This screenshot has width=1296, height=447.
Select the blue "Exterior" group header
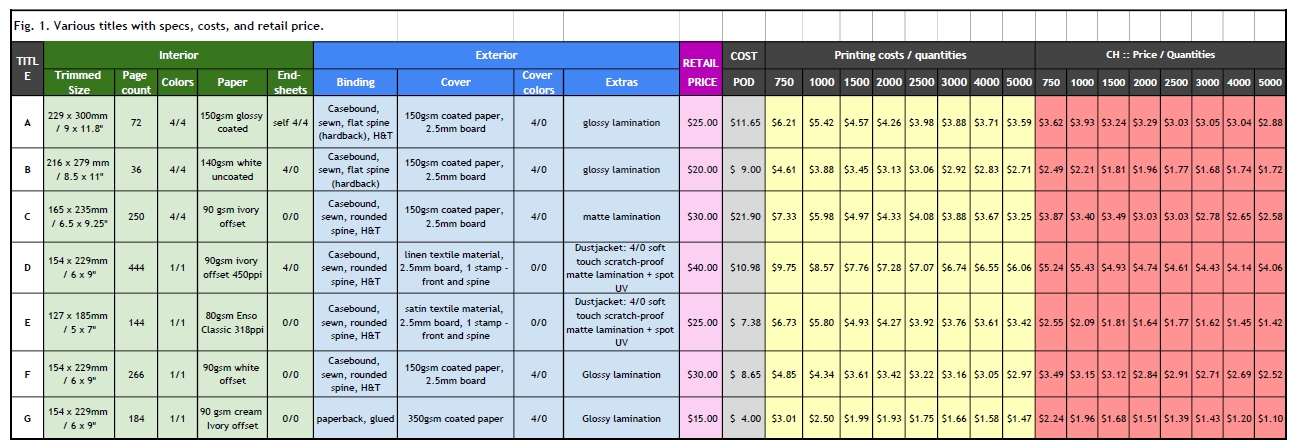pos(495,55)
